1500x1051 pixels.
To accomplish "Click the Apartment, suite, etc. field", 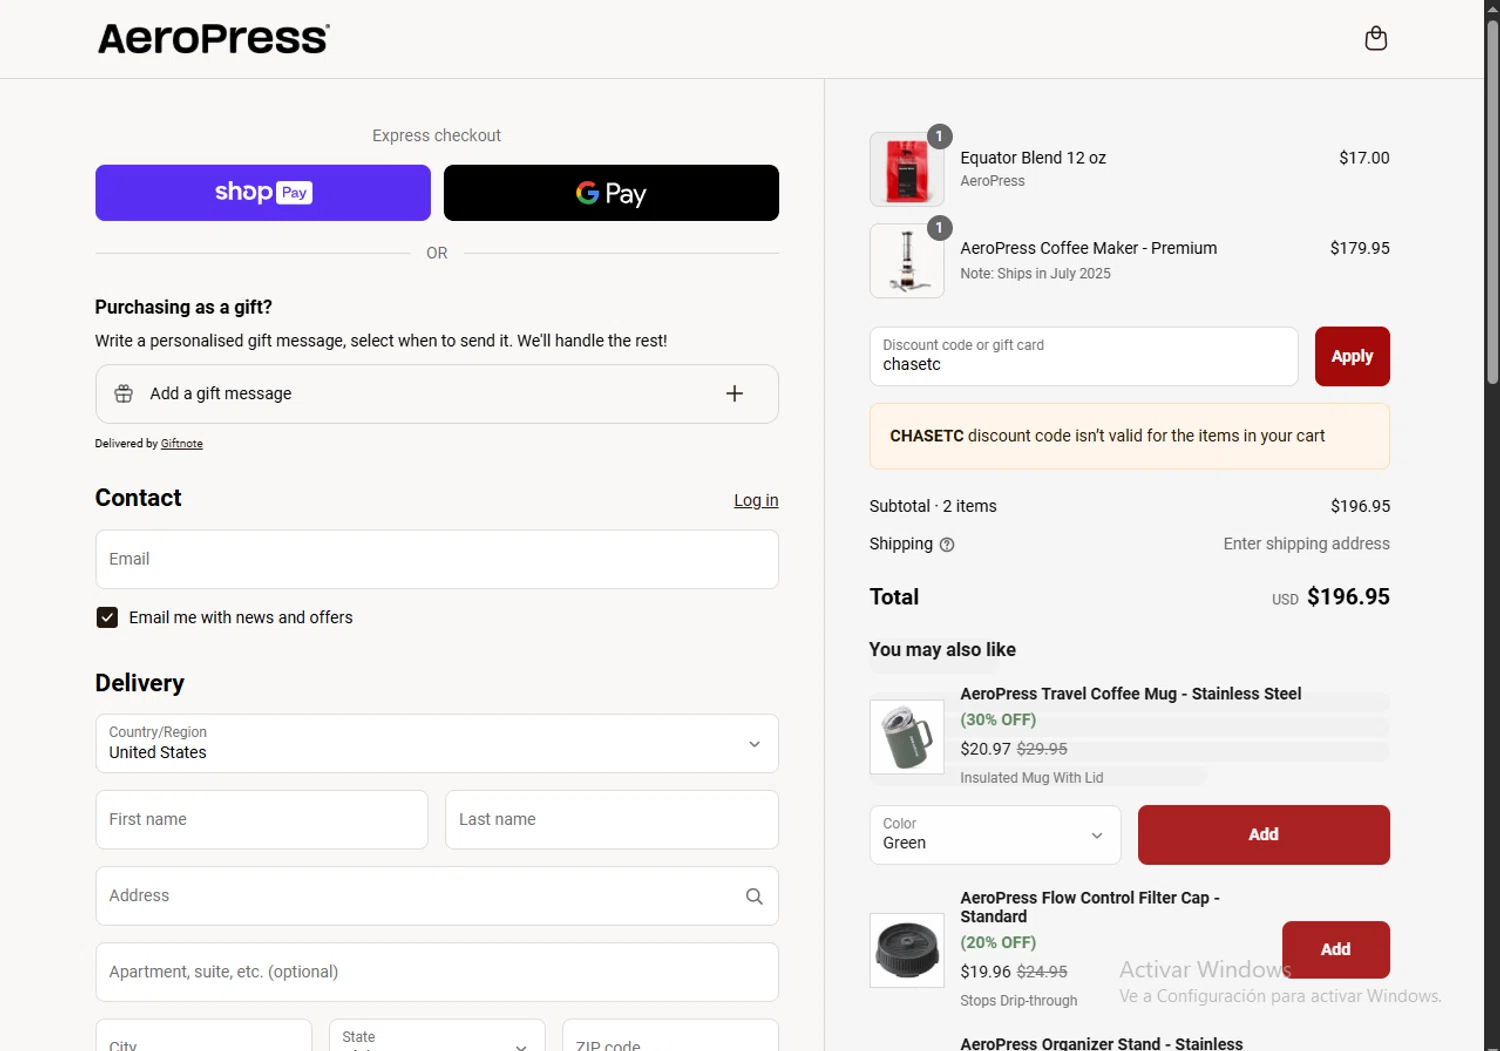I will pos(437,972).
